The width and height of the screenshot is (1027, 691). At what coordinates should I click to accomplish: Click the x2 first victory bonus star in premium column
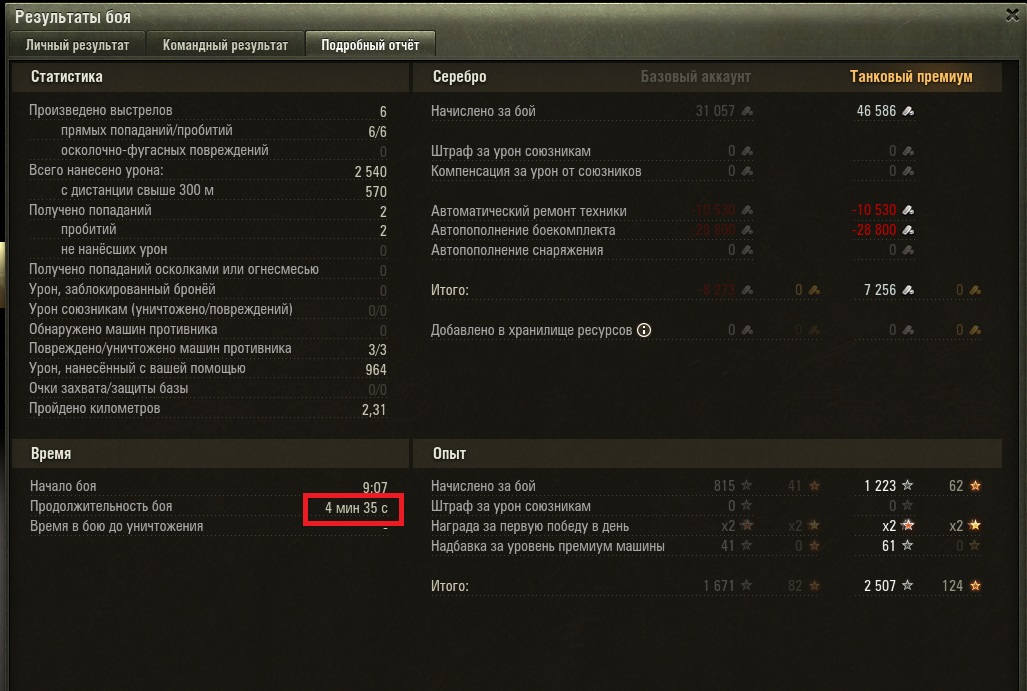click(x=907, y=525)
